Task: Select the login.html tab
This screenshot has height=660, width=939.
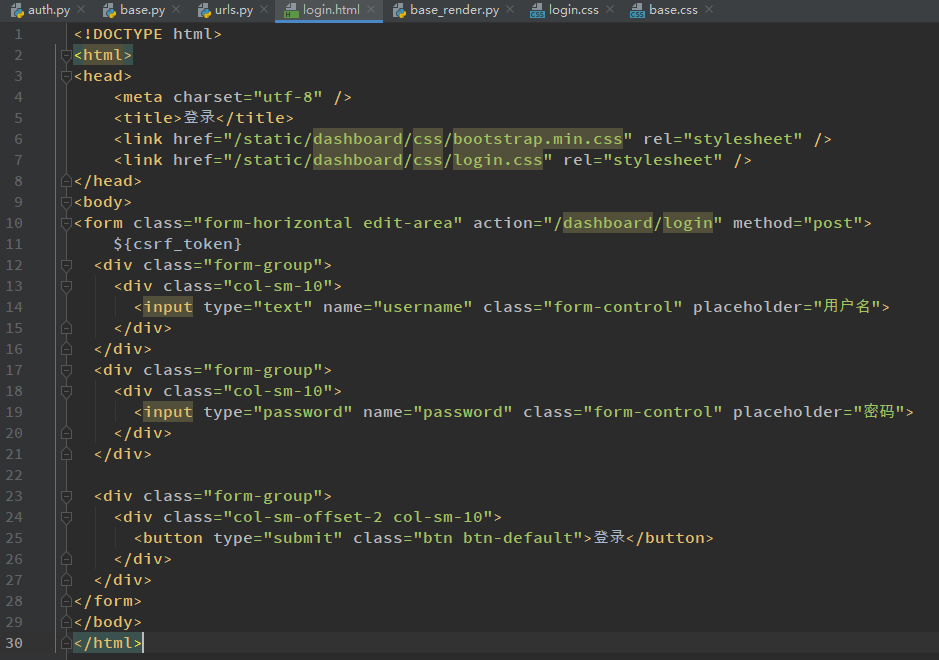Action: (331, 10)
